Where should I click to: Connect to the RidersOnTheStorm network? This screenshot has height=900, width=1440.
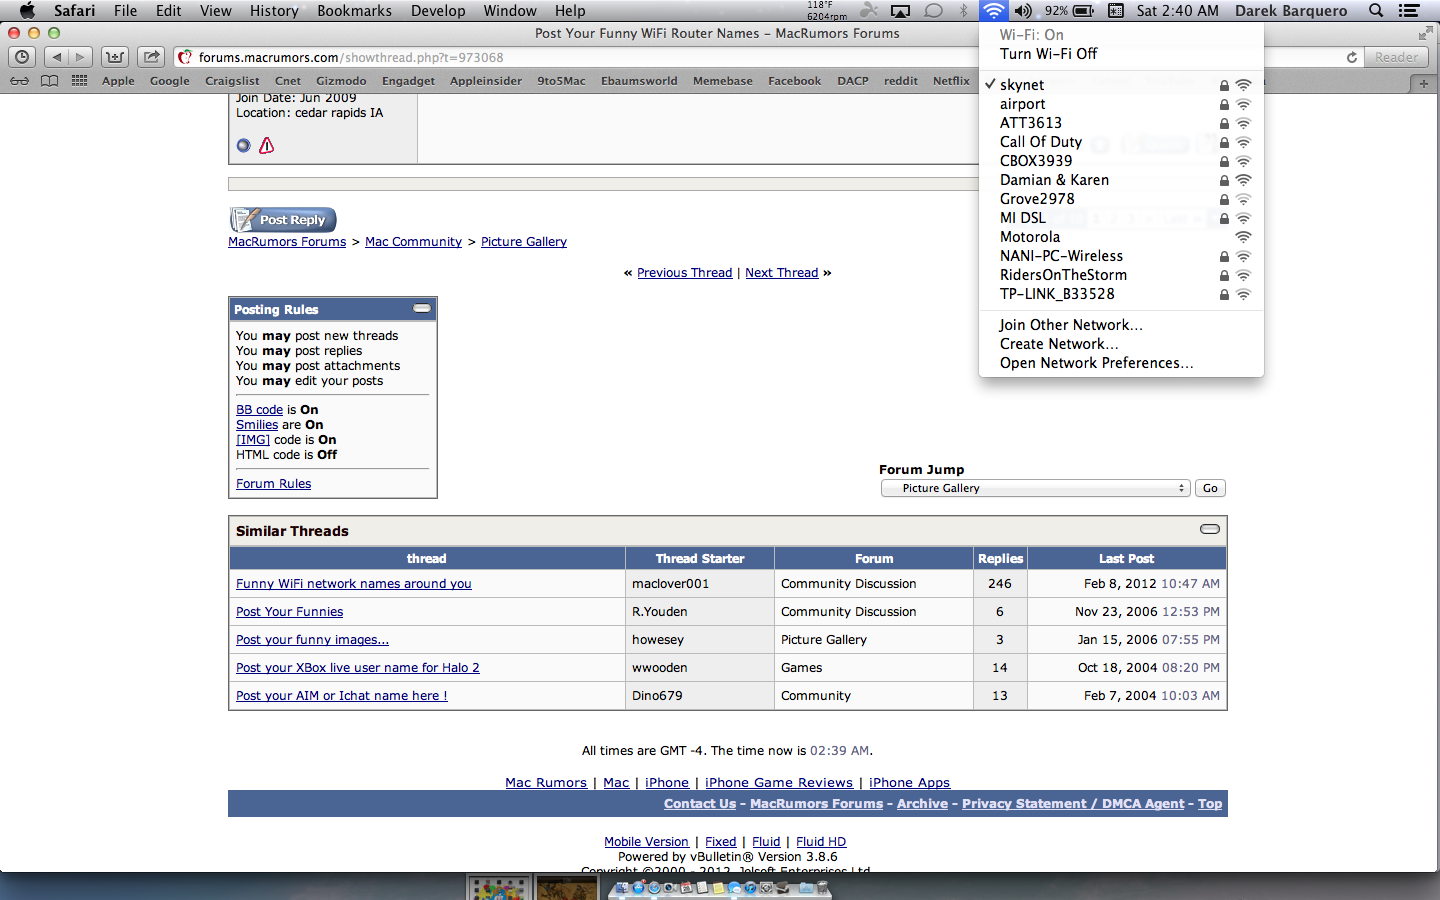click(1121, 275)
